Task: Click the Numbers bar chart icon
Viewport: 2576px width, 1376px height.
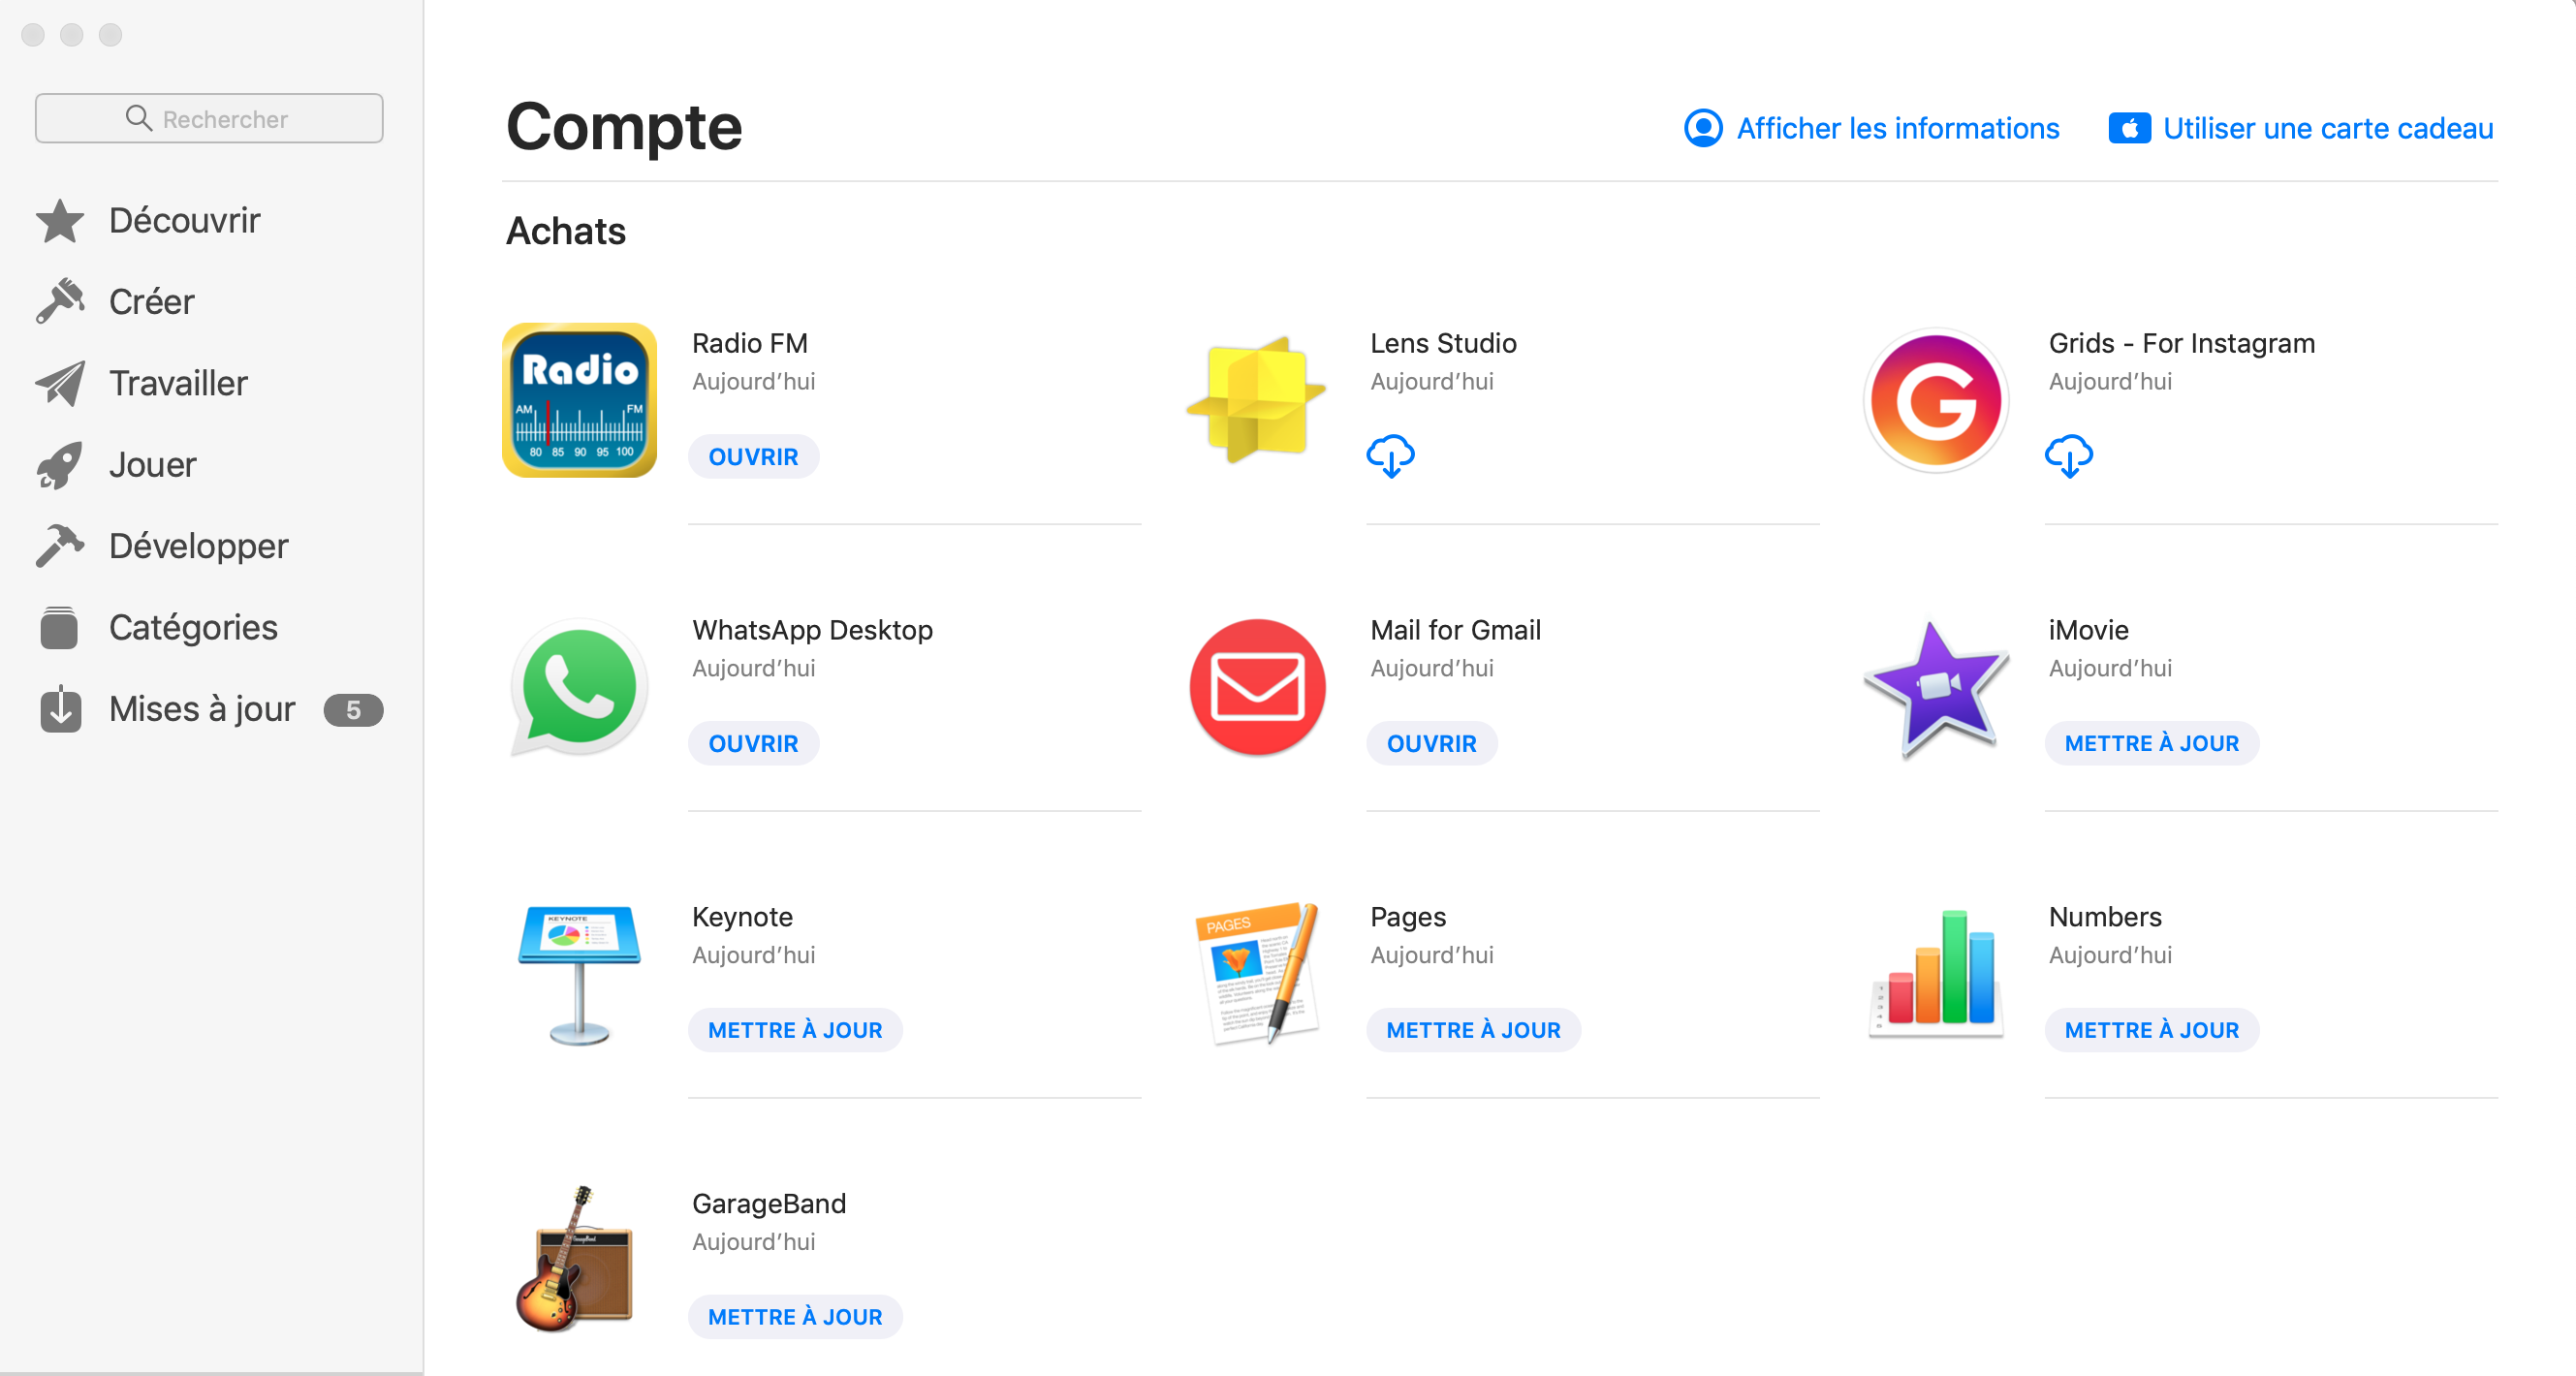Action: pos(1935,974)
